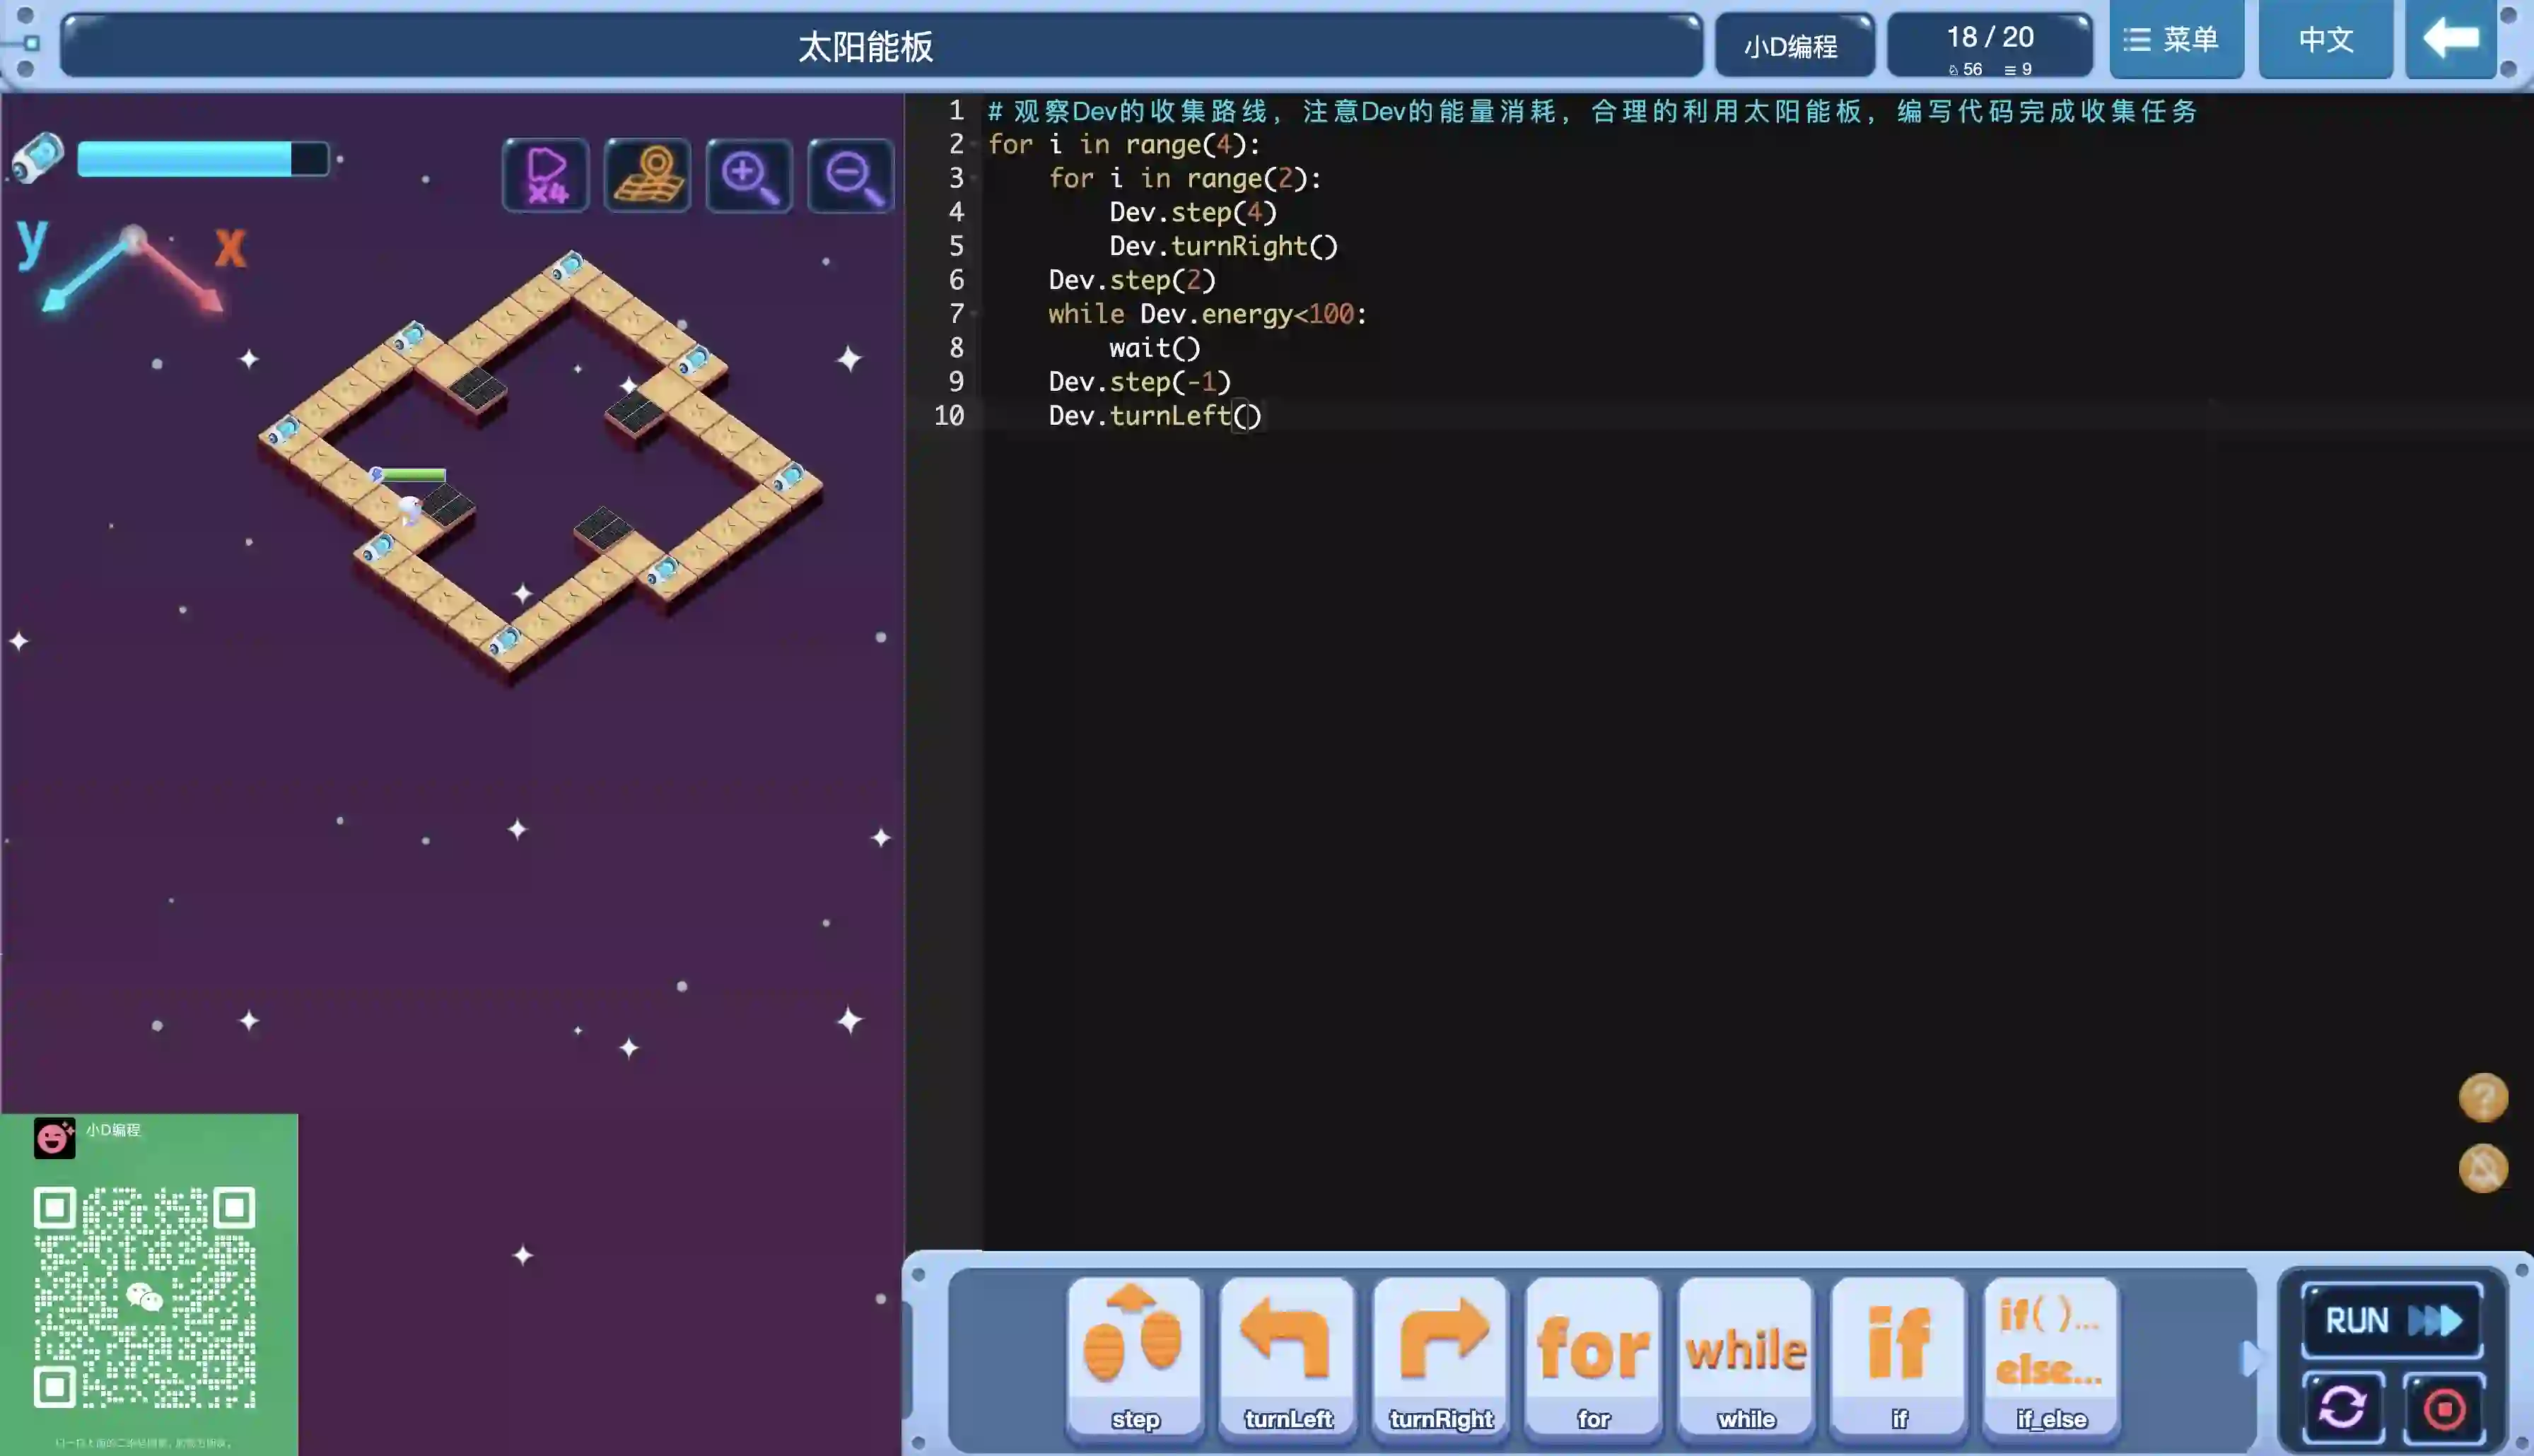Click the map location view icon
Image resolution: width=2534 pixels, height=1456 pixels.
click(x=647, y=176)
